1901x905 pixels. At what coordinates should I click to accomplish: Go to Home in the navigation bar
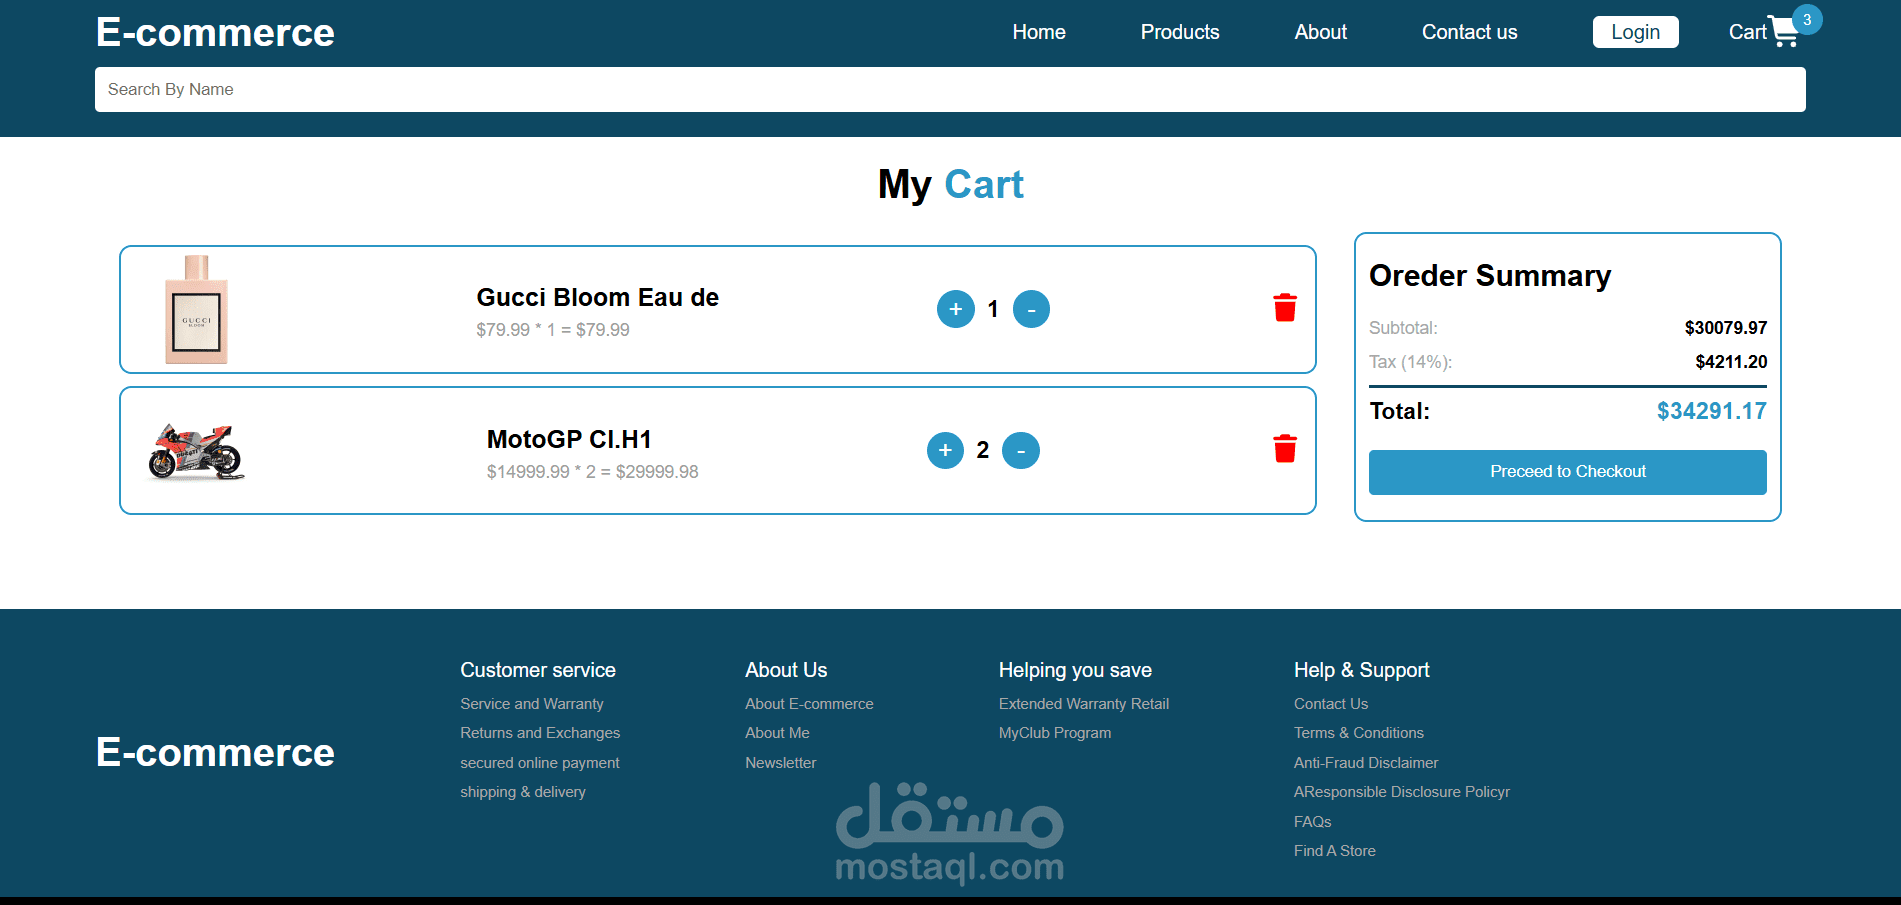click(1039, 32)
